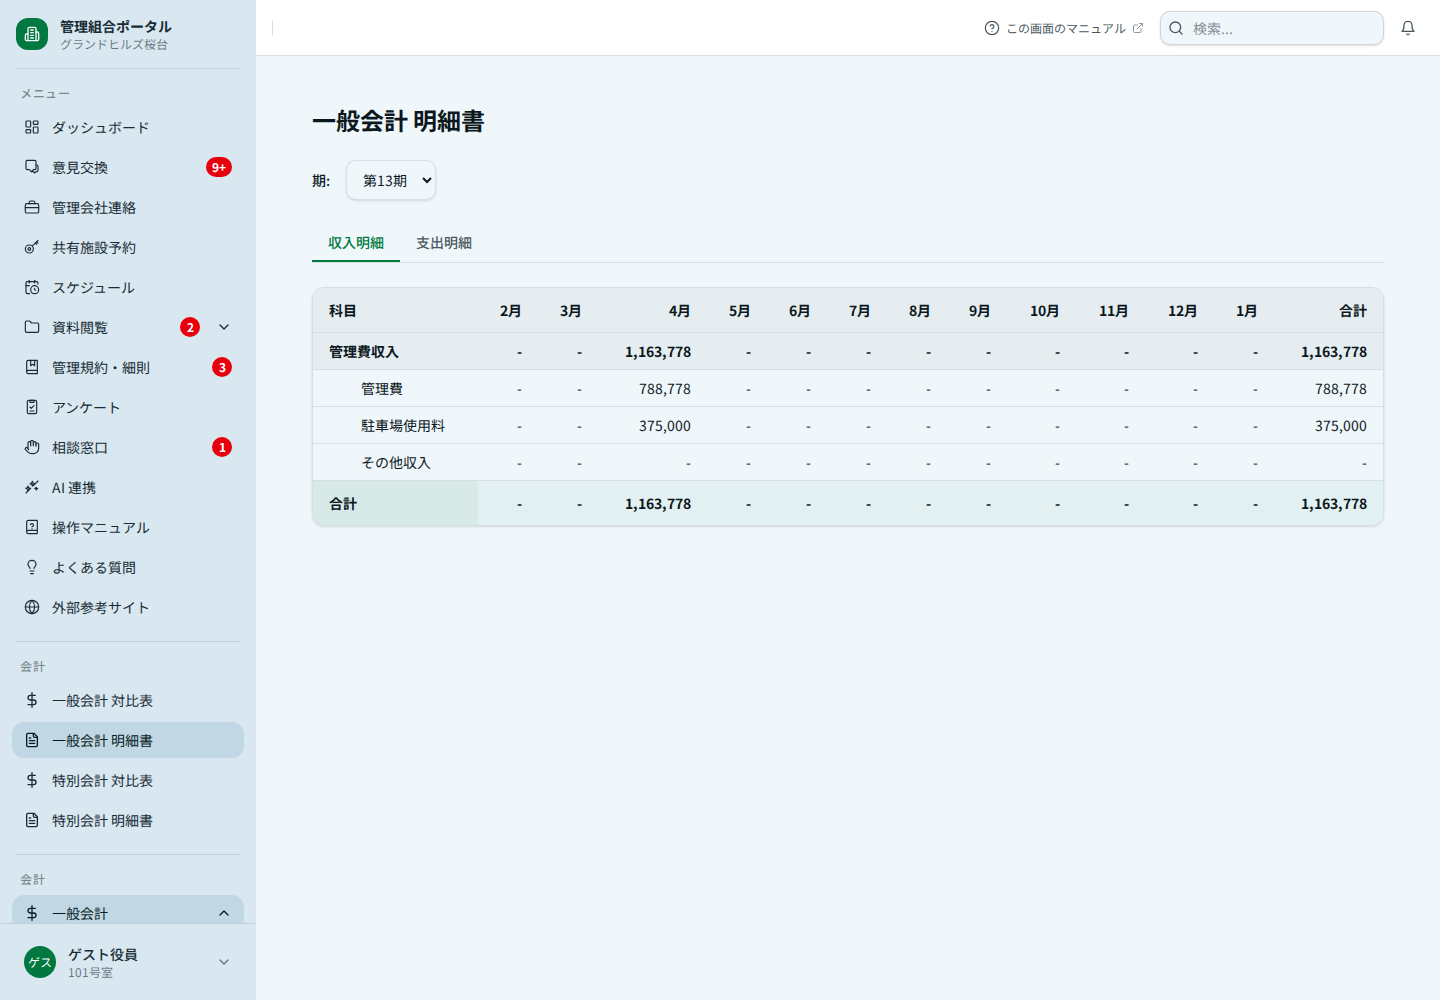Screen dimensions: 1440x1000
Task: Click the 共有施設予約 key icon
Action: [x=32, y=247]
